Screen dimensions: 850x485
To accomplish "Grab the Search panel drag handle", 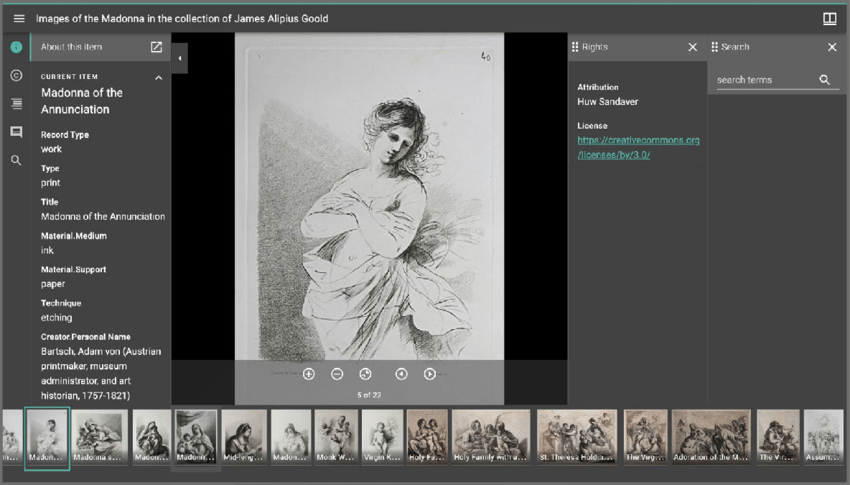I will pos(714,47).
